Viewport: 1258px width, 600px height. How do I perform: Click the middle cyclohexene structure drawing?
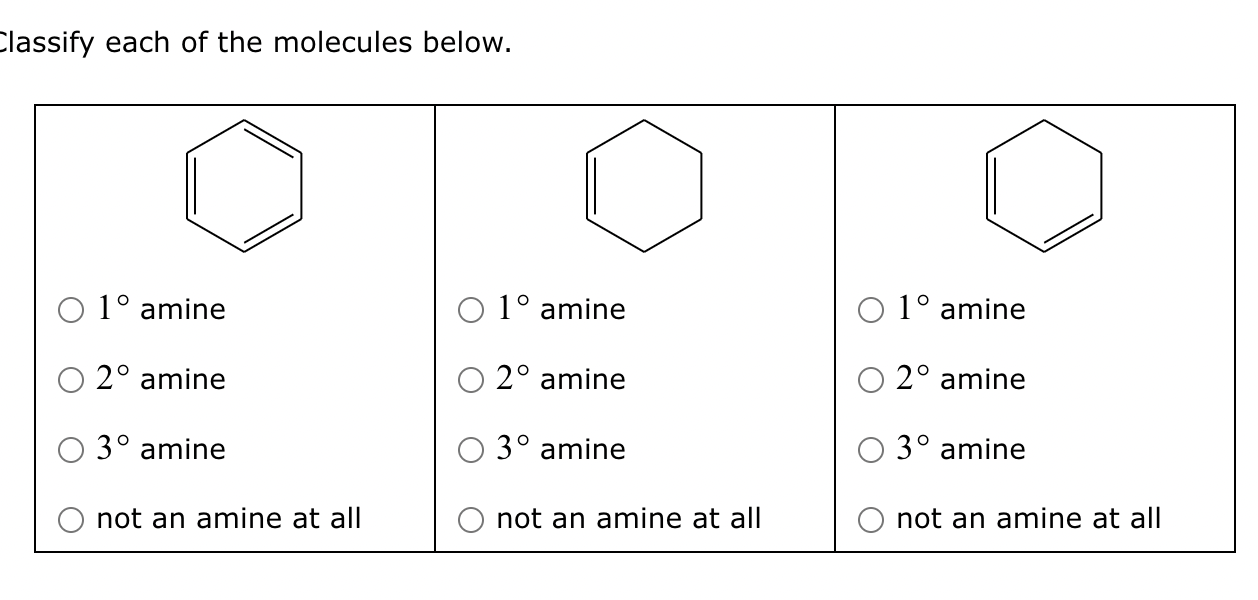pyautogui.click(x=643, y=185)
